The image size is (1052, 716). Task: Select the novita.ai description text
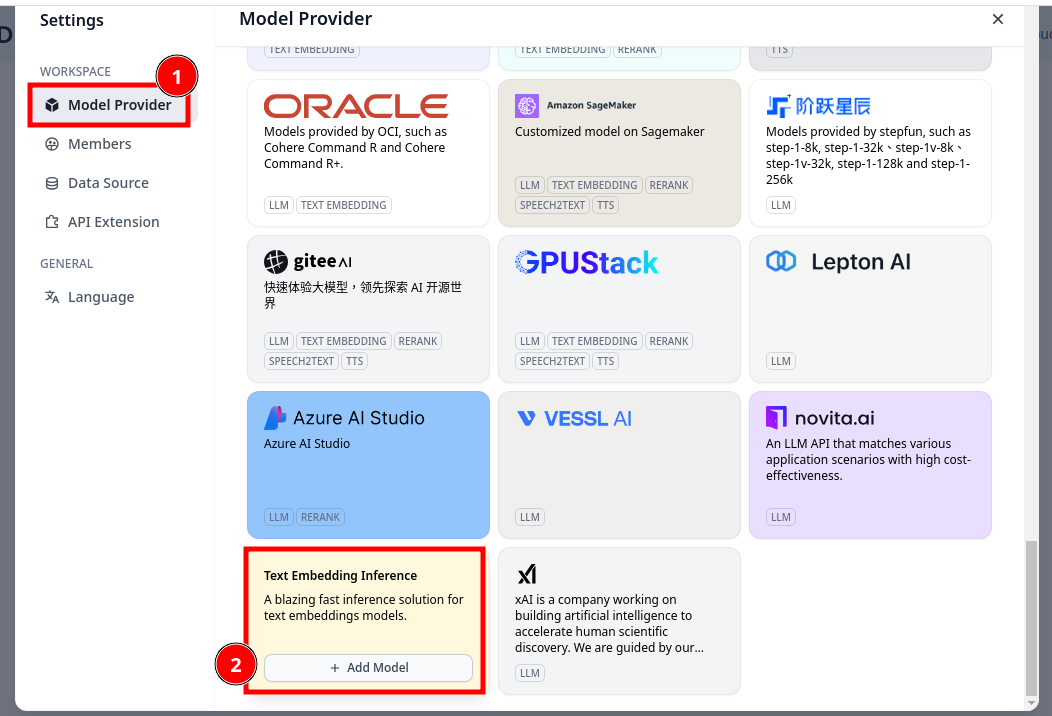coord(868,460)
